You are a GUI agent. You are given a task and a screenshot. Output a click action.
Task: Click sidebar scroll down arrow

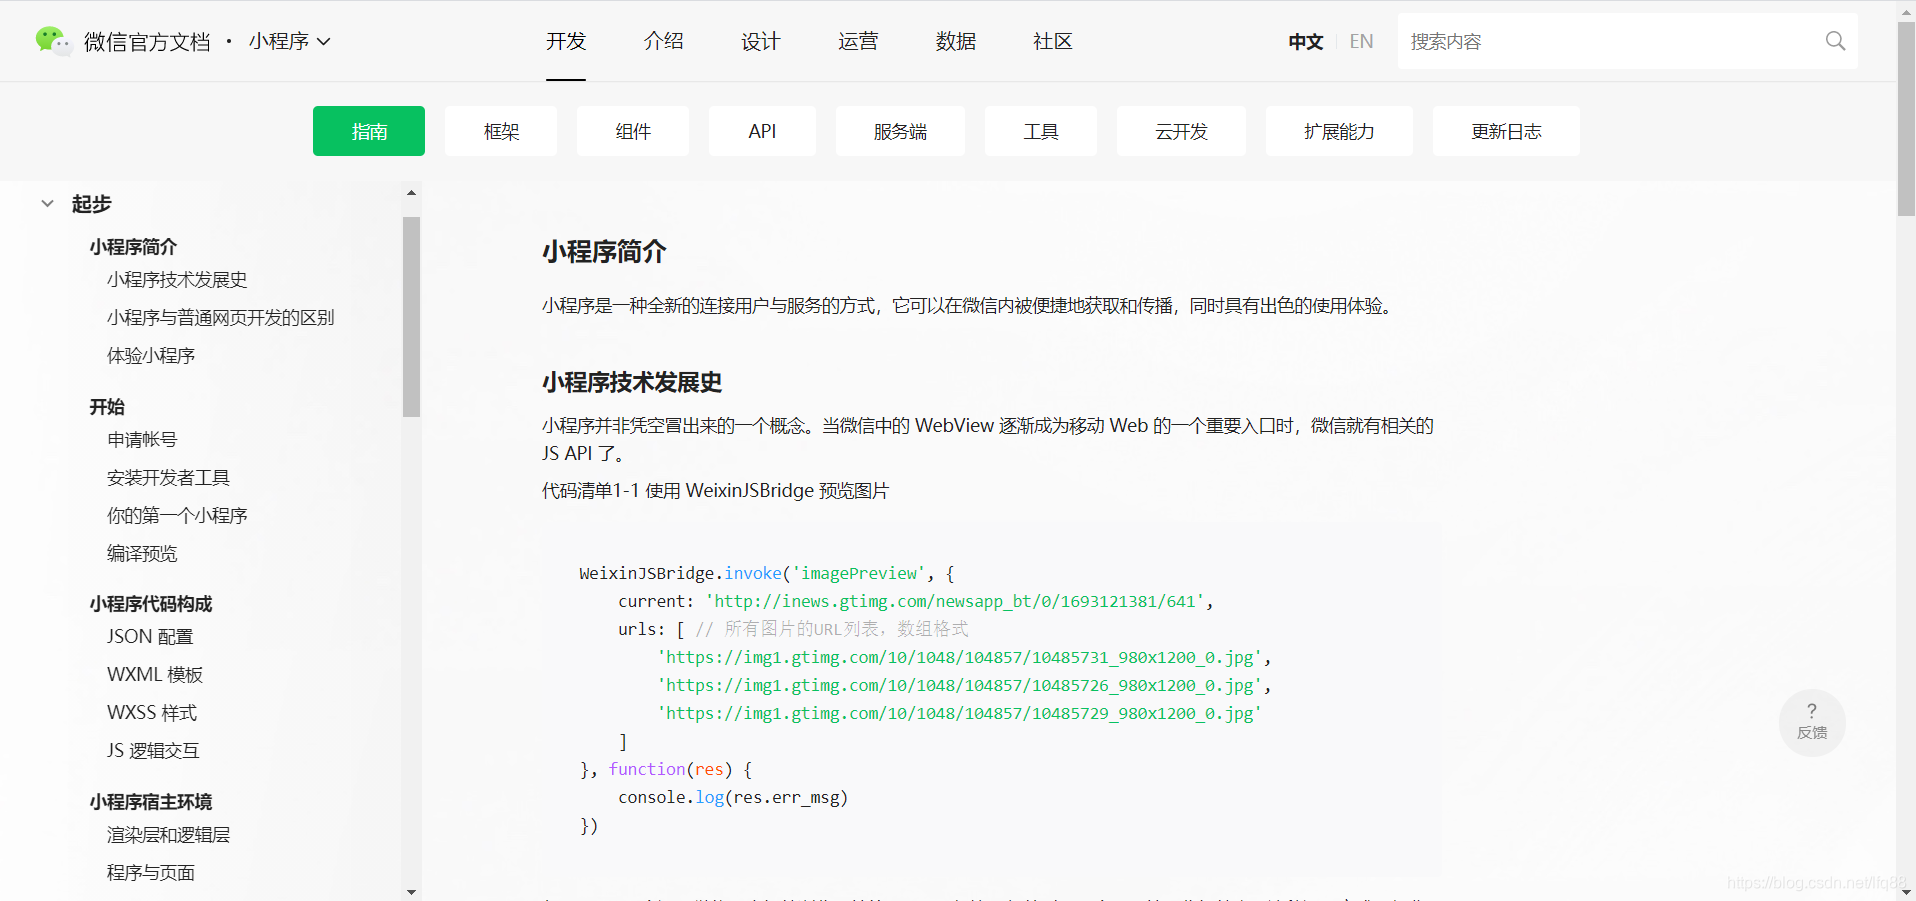click(x=411, y=891)
